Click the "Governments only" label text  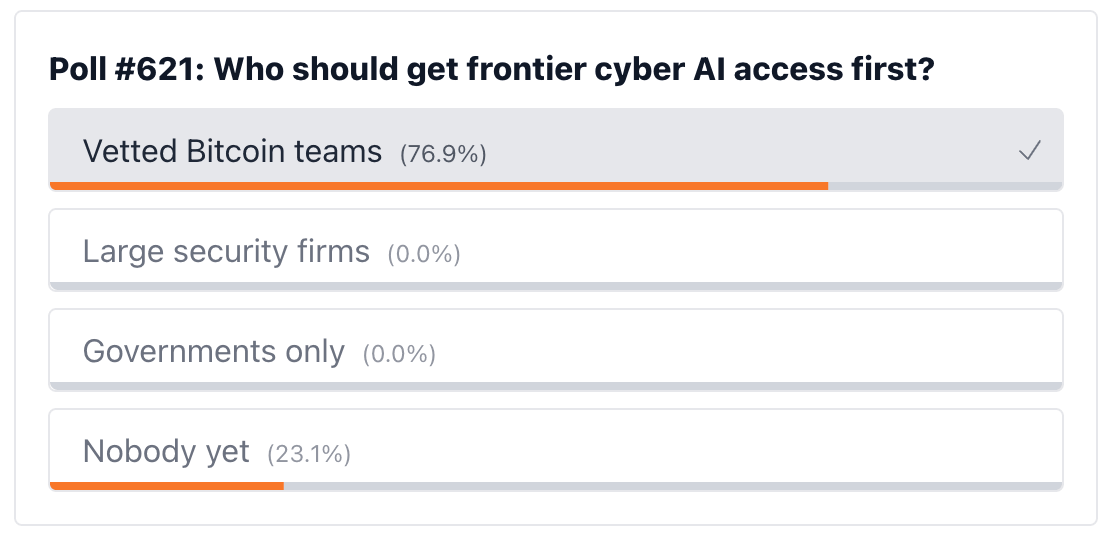click(x=214, y=352)
